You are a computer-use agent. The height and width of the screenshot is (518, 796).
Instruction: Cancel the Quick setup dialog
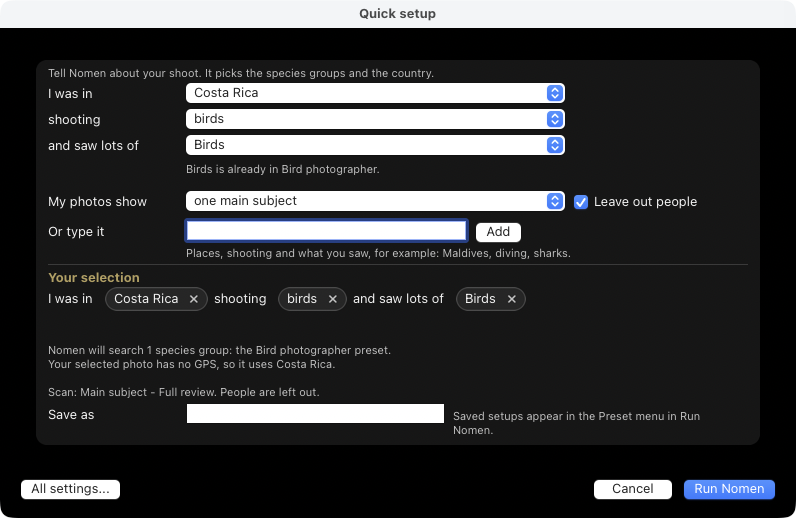click(633, 489)
